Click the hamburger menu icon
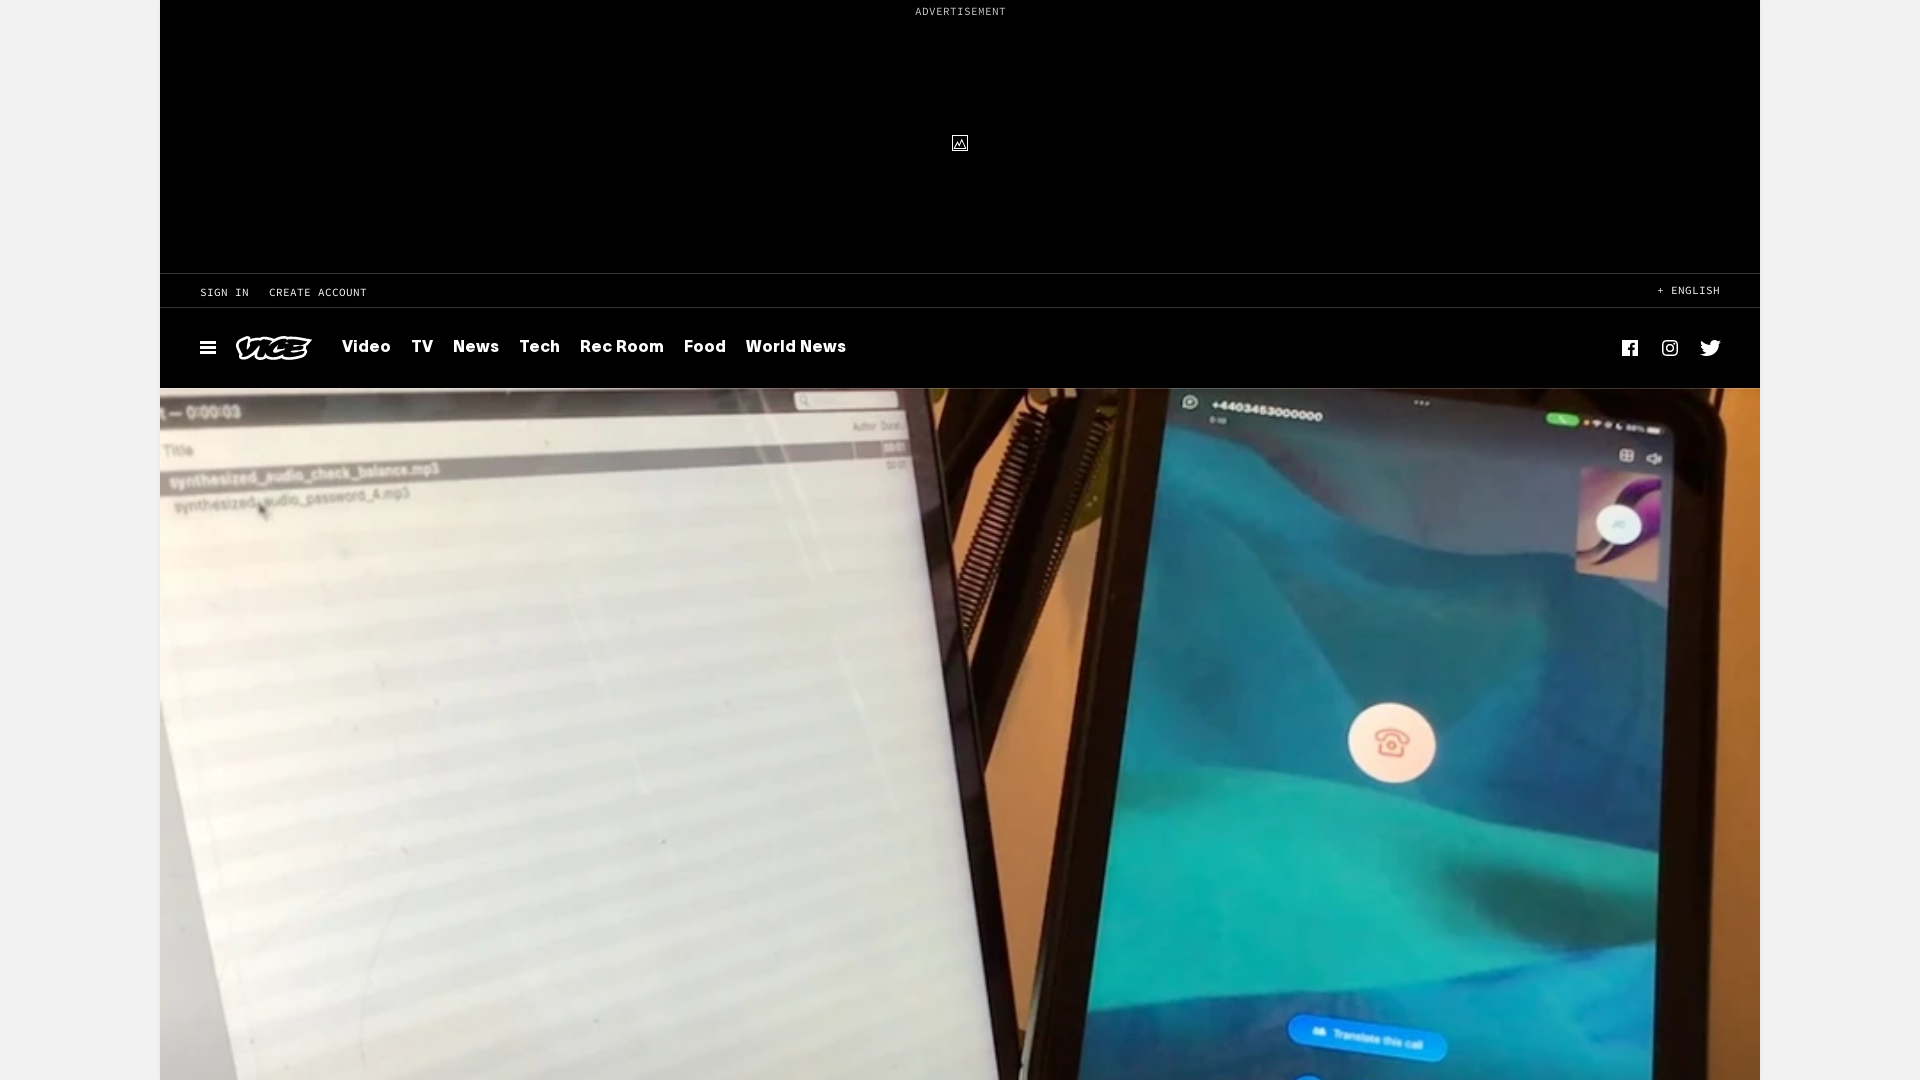 pos(207,347)
